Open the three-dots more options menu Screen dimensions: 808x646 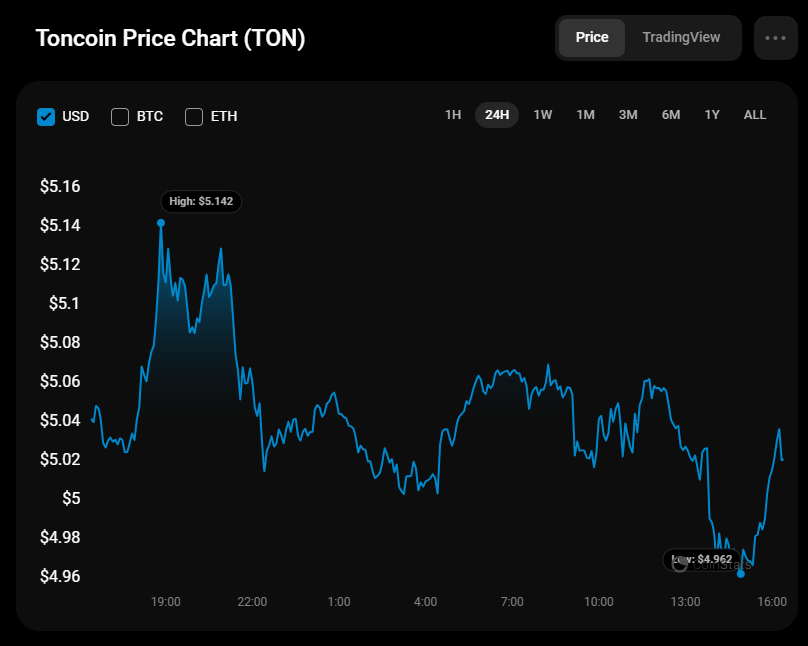tap(776, 38)
